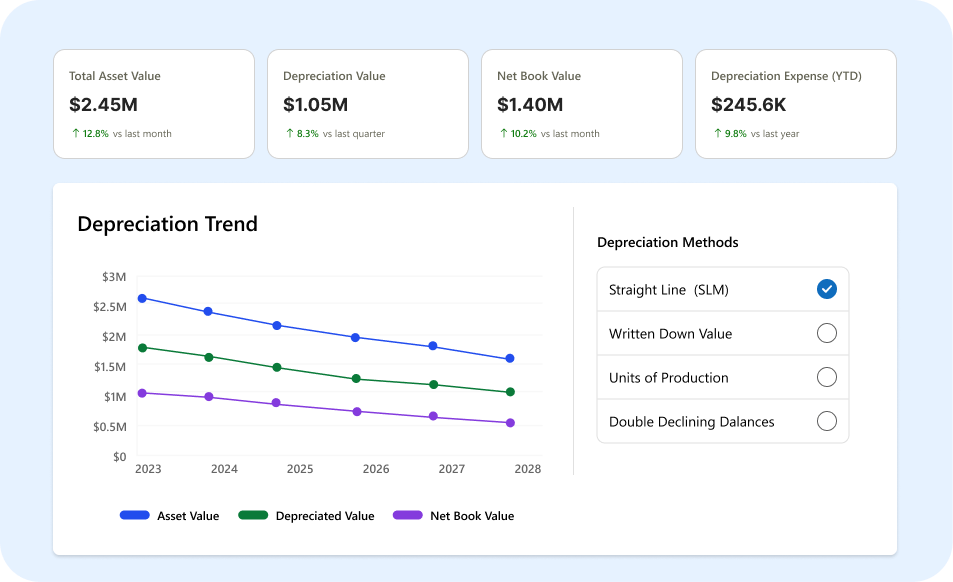Click the 2024 x-axis label
The image size is (953, 582).
click(224, 469)
